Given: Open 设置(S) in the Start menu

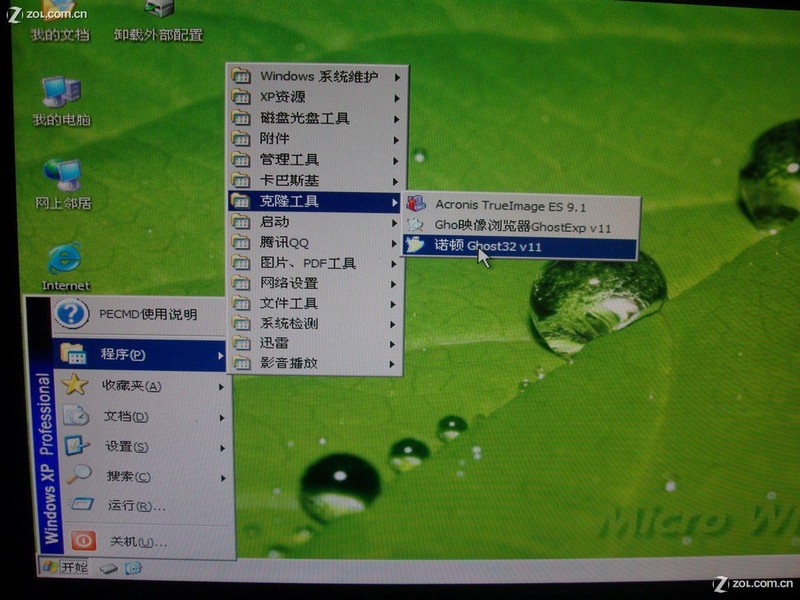Looking at the screenshot, I should [x=143, y=446].
